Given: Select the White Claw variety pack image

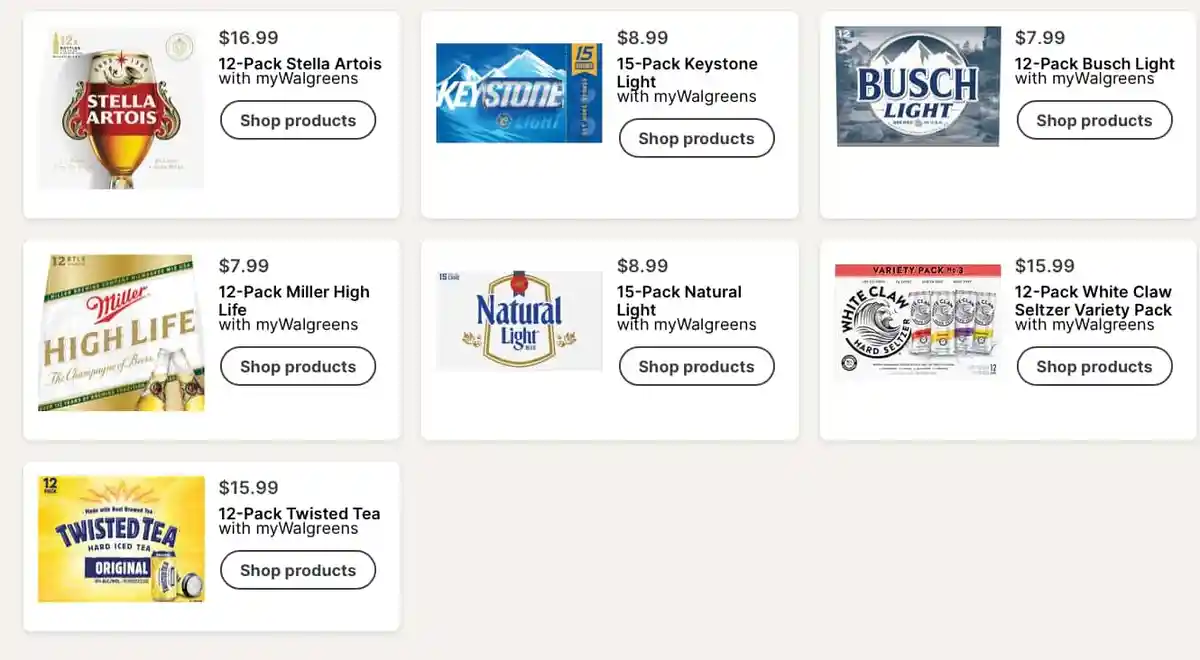Looking at the screenshot, I should point(918,322).
